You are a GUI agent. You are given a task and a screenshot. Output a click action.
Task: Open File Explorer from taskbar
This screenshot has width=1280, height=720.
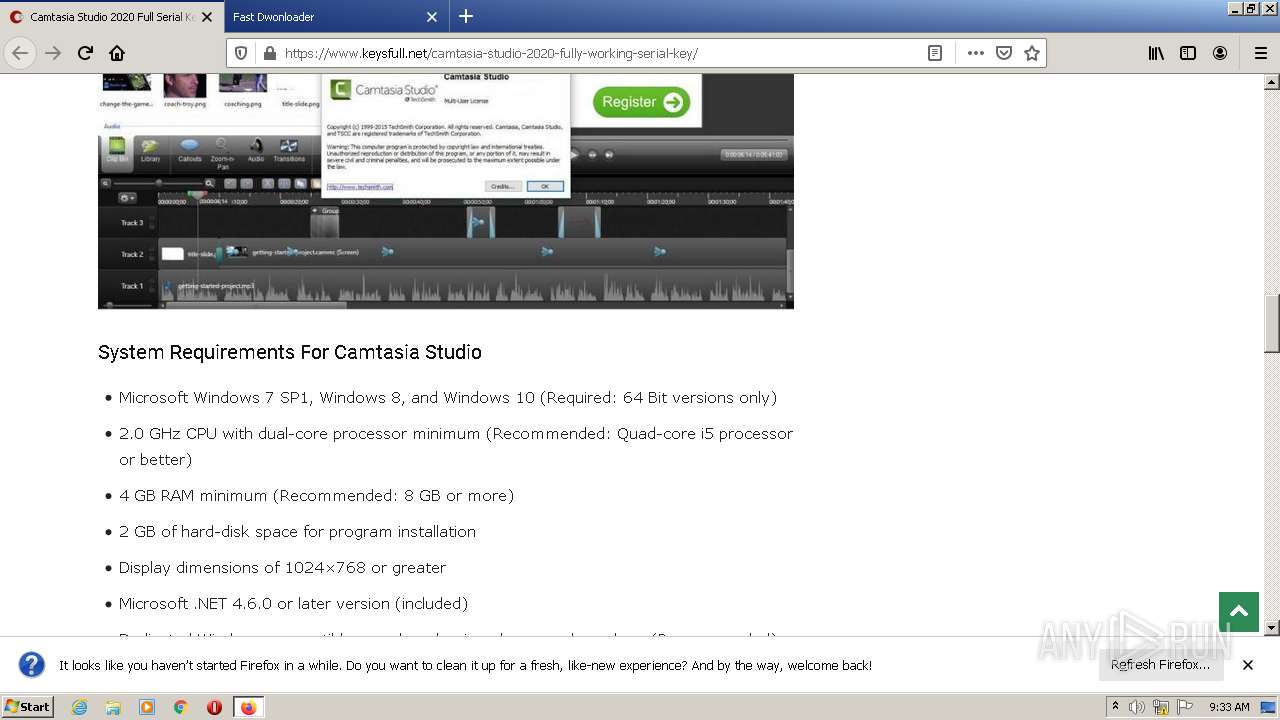tap(113, 707)
